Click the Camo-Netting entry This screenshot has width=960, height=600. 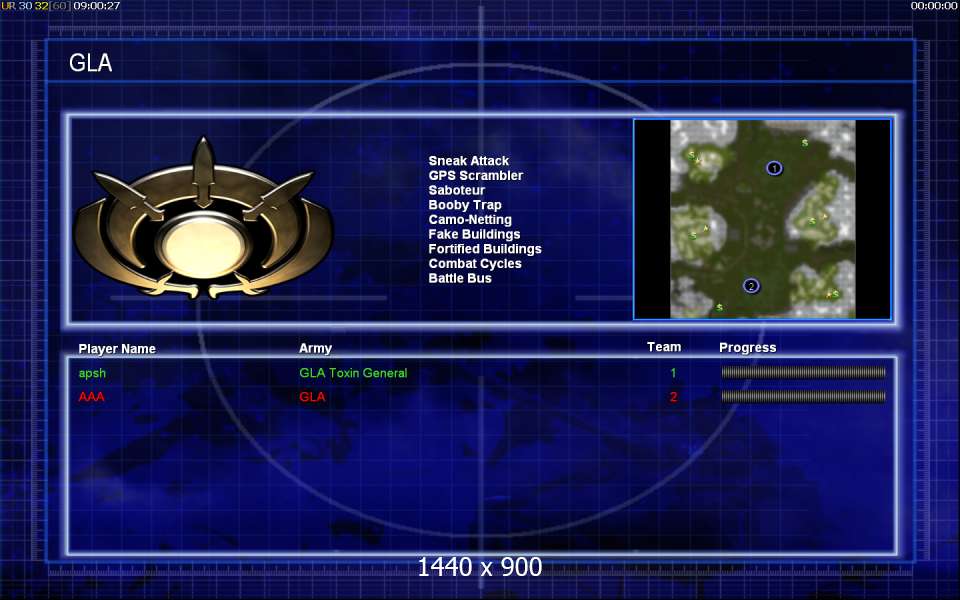pyautogui.click(x=470, y=220)
